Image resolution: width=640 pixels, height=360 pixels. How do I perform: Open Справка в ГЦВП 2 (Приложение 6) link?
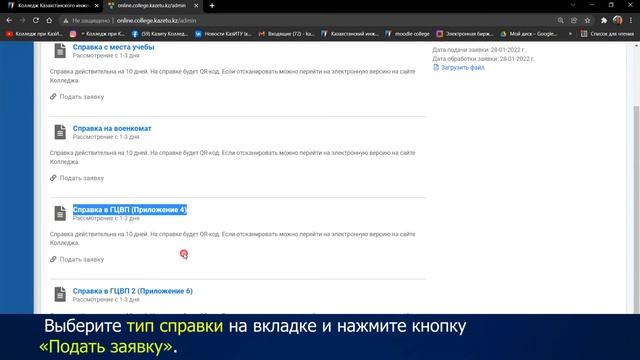(133, 291)
